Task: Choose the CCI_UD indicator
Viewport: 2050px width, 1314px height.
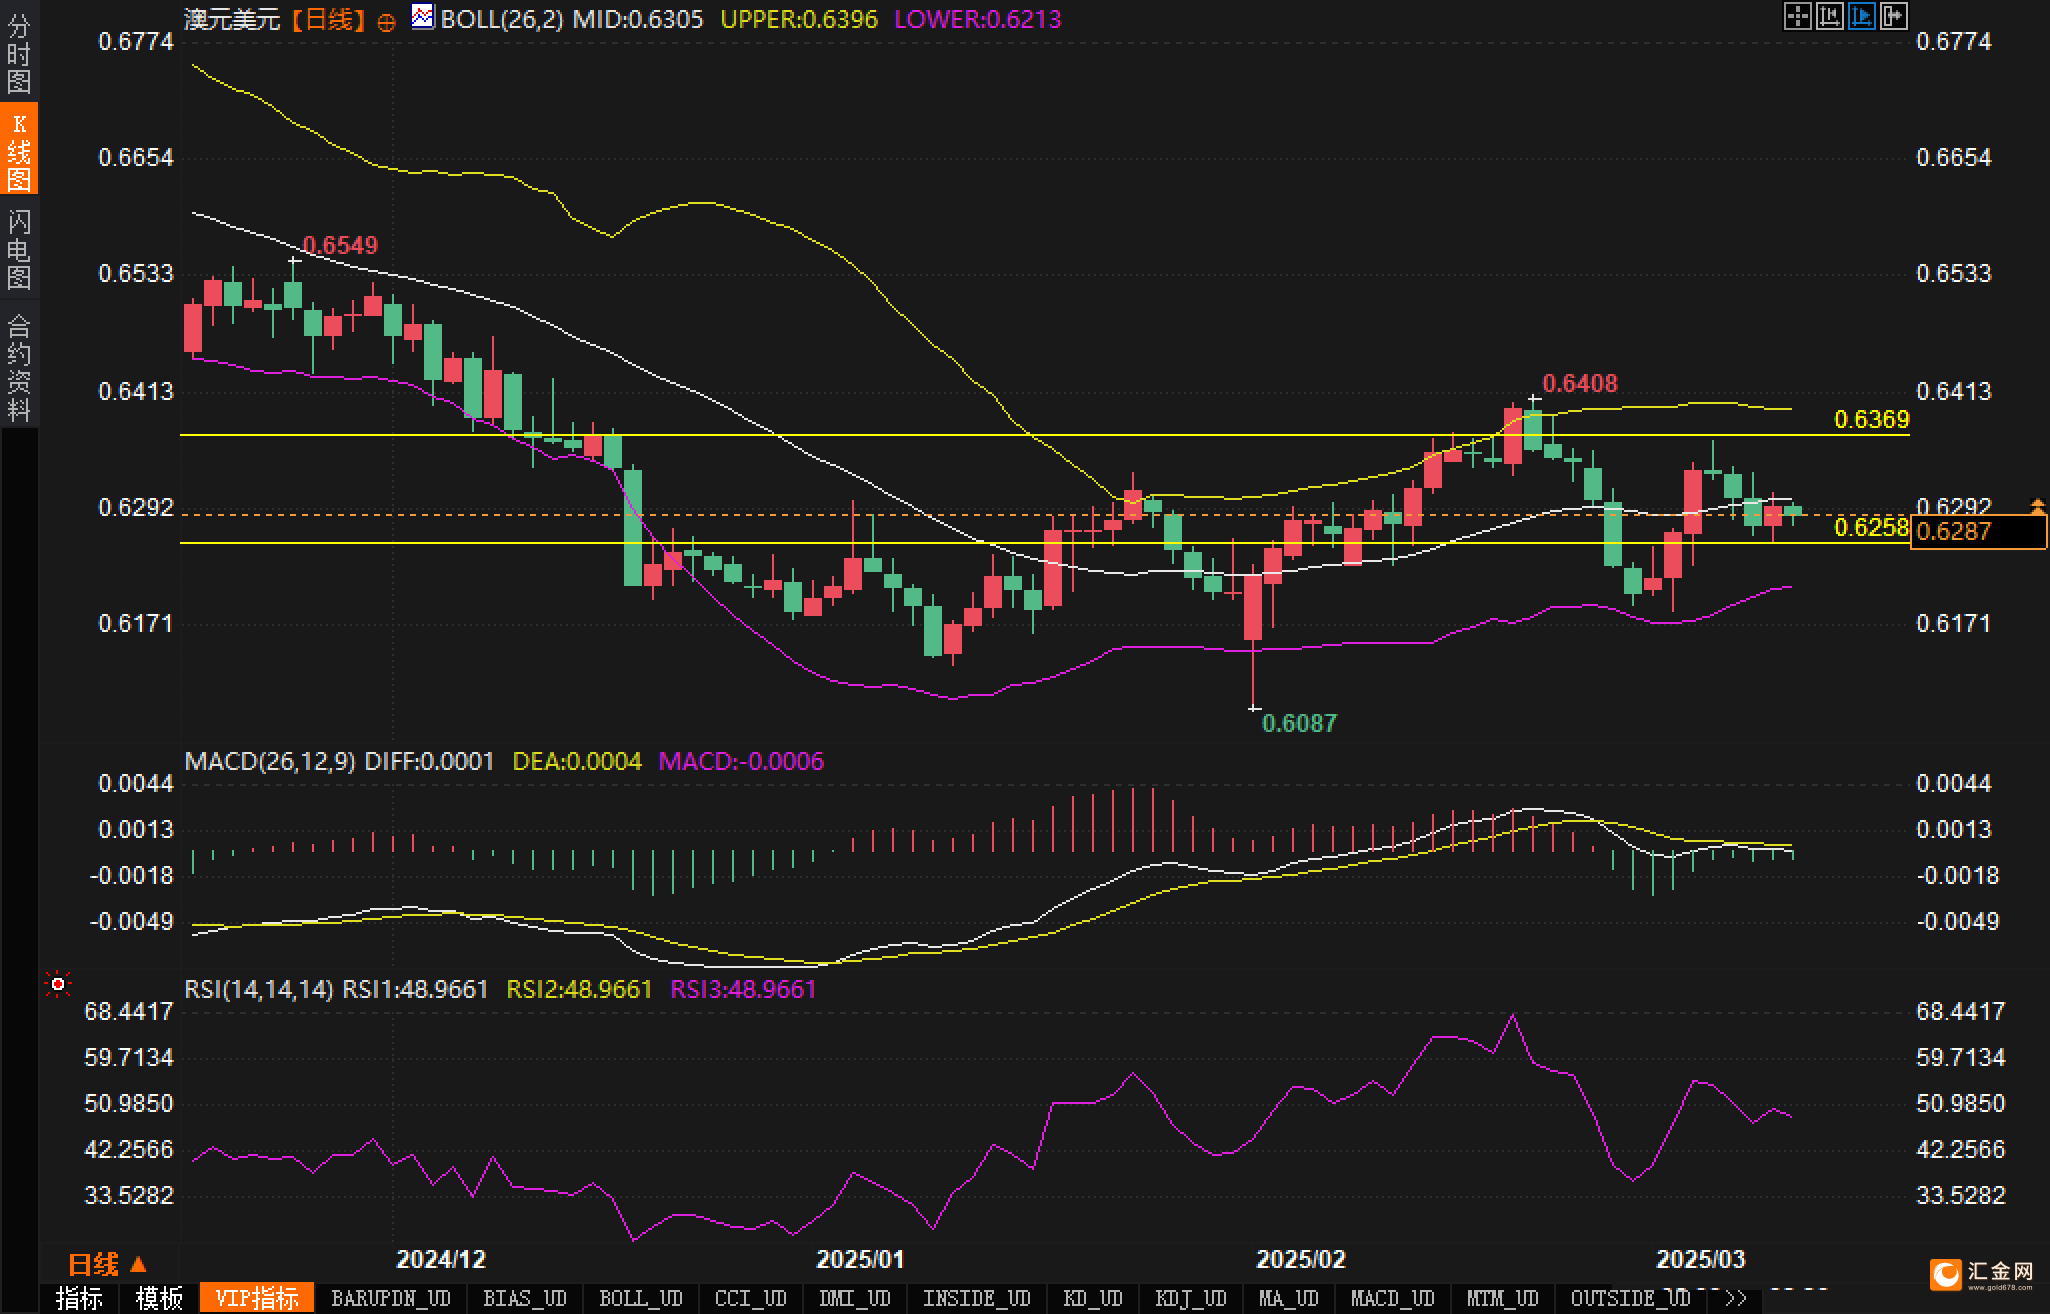Action: [x=750, y=1298]
